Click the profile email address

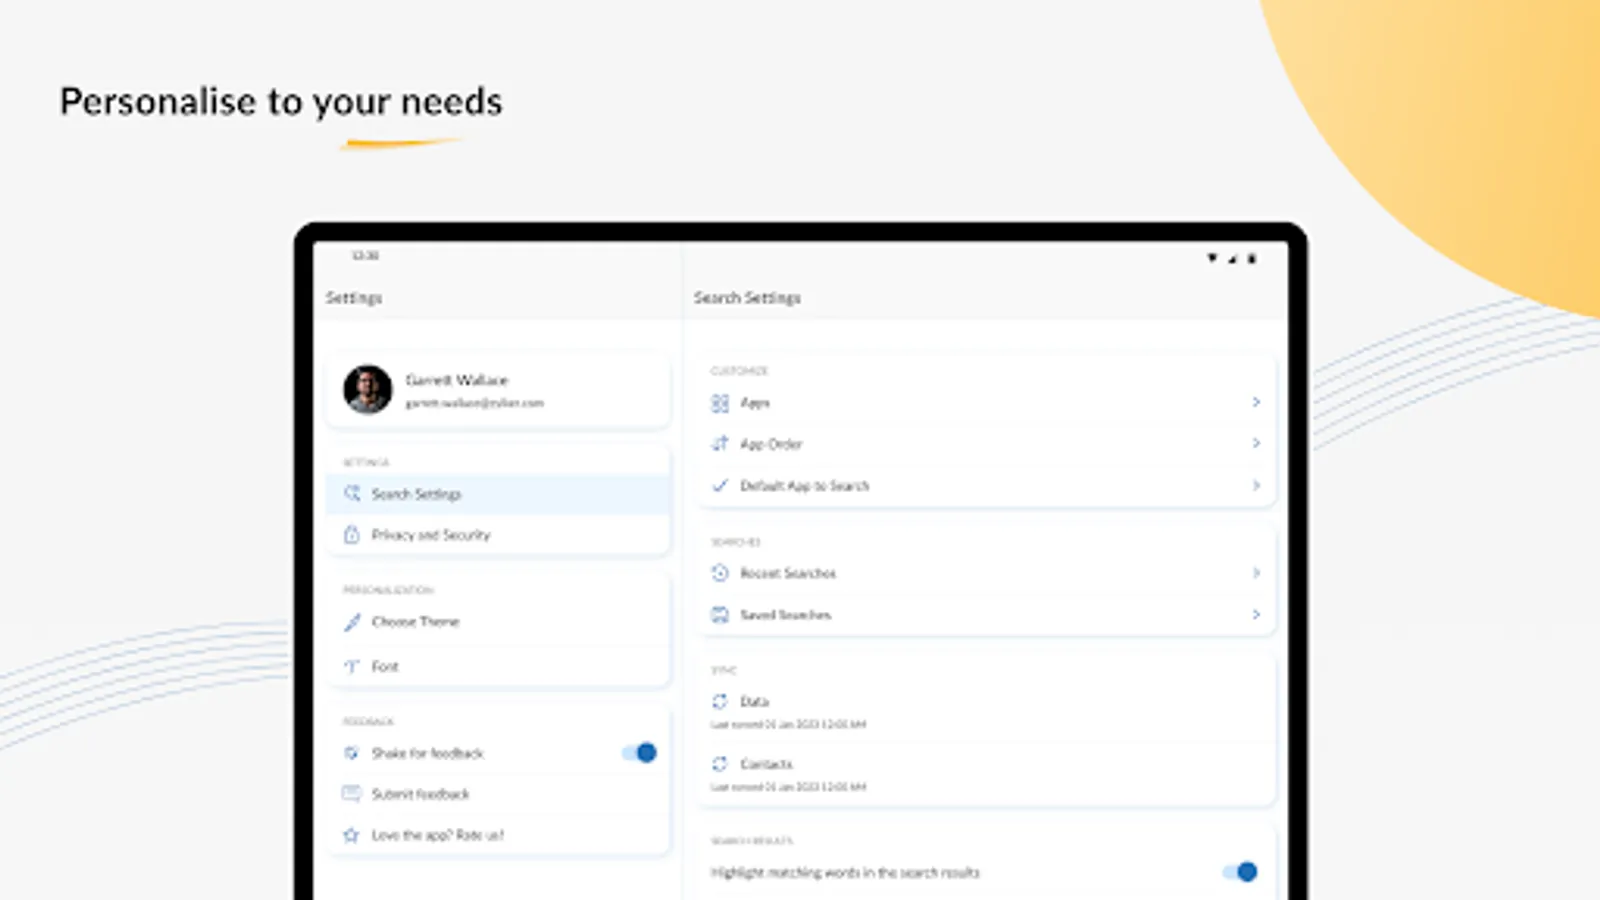click(474, 403)
